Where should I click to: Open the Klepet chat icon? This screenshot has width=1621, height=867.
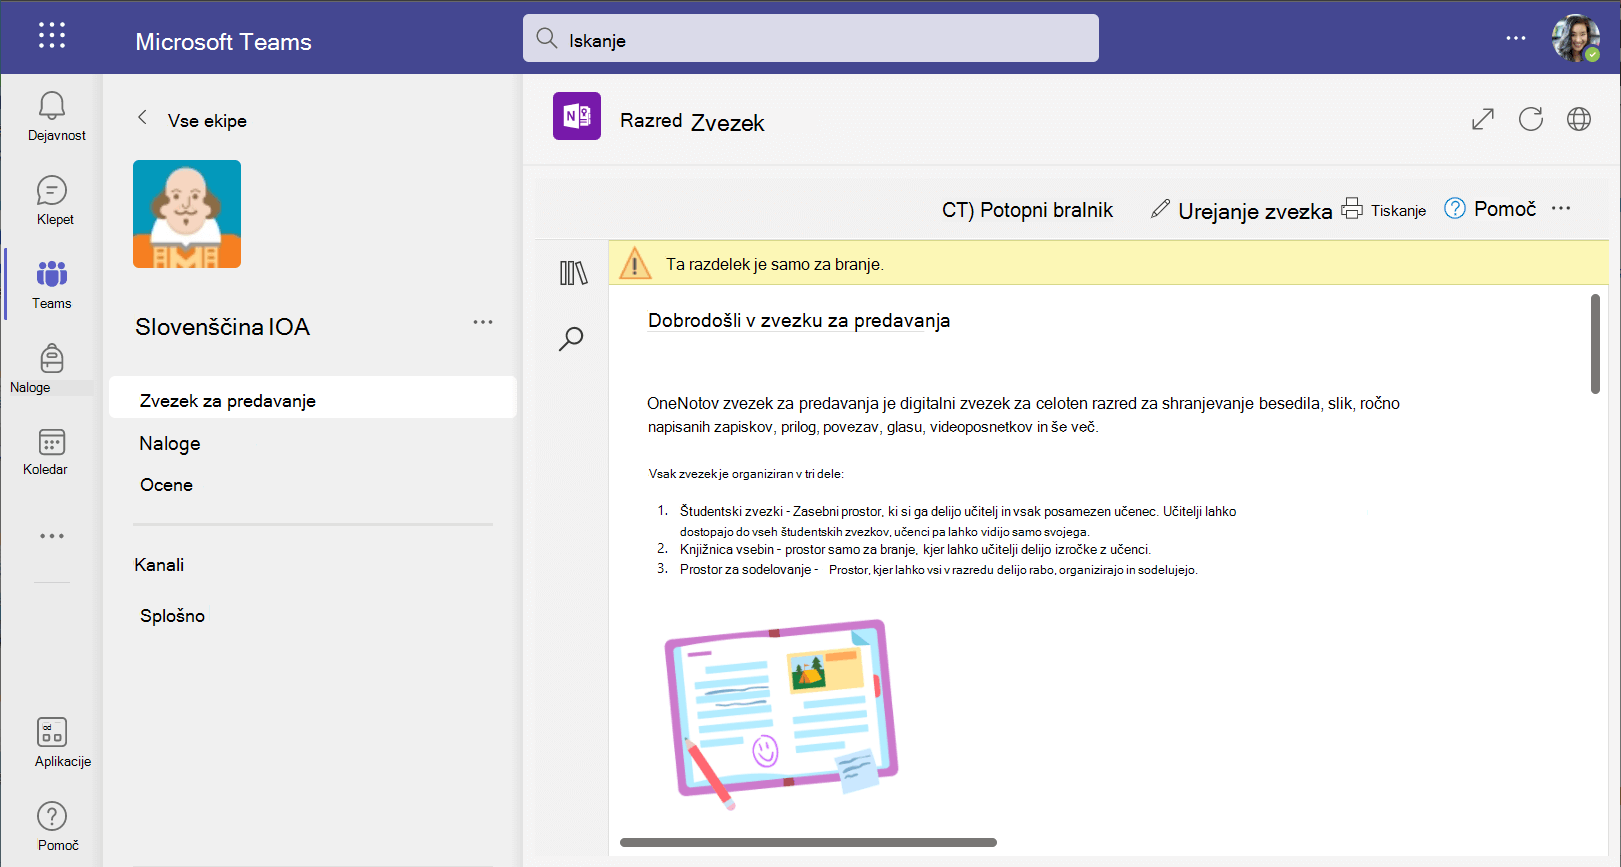(x=52, y=190)
